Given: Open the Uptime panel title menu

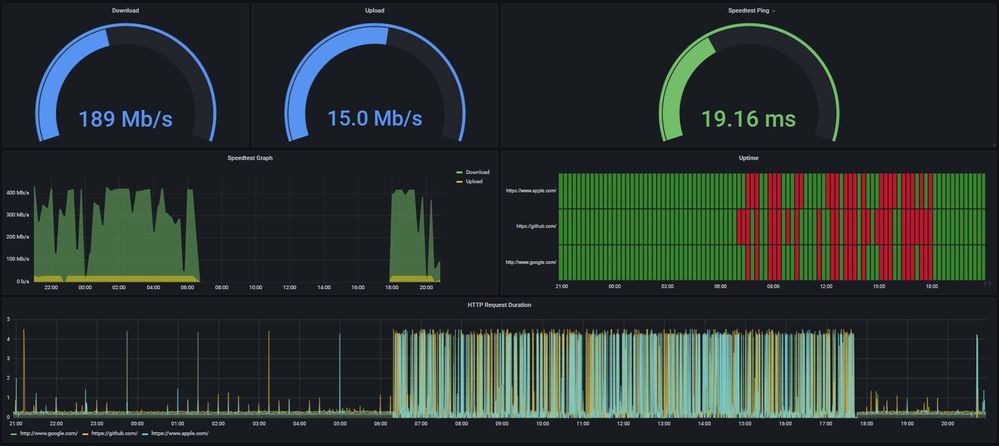Looking at the screenshot, I should [749, 158].
